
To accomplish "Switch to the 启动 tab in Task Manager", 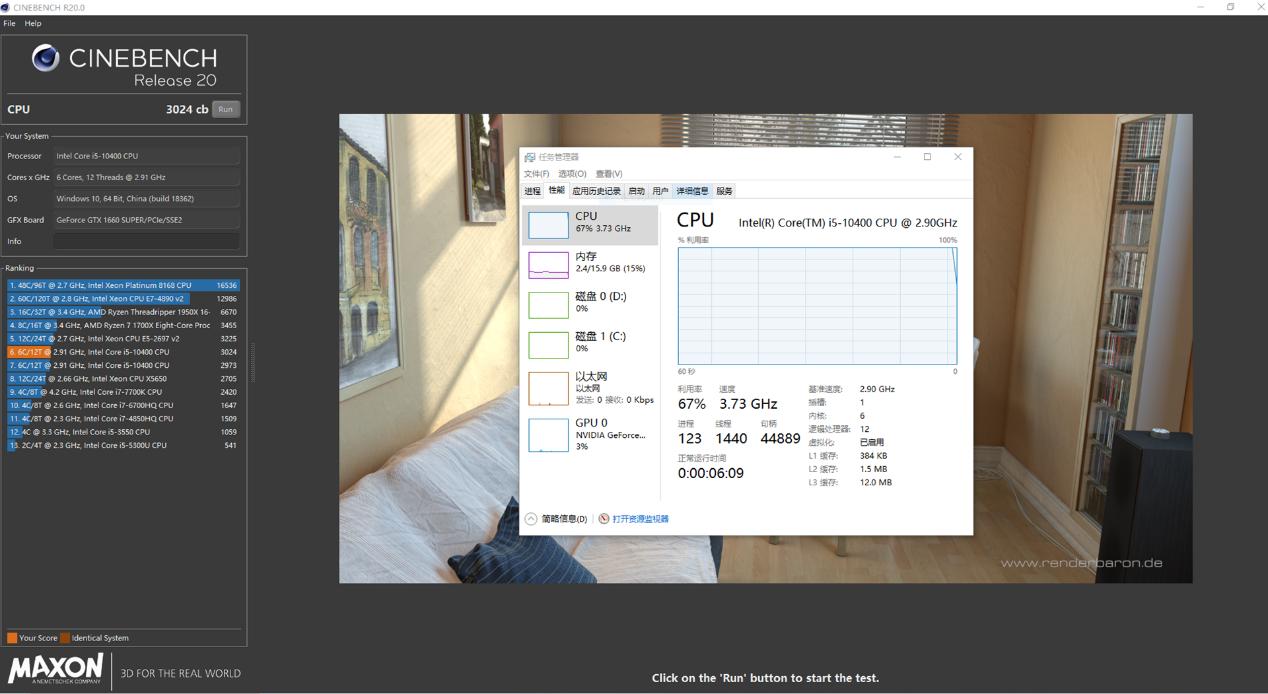I will (x=637, y=191).
